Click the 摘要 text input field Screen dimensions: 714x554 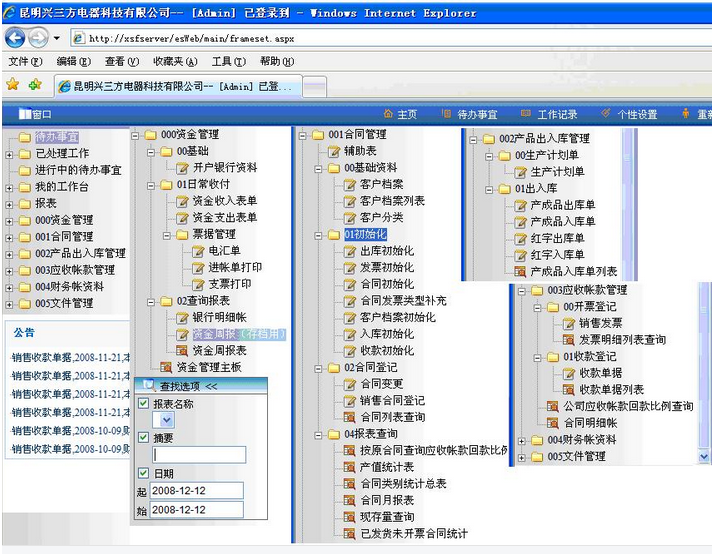click(x=199, y=455)
